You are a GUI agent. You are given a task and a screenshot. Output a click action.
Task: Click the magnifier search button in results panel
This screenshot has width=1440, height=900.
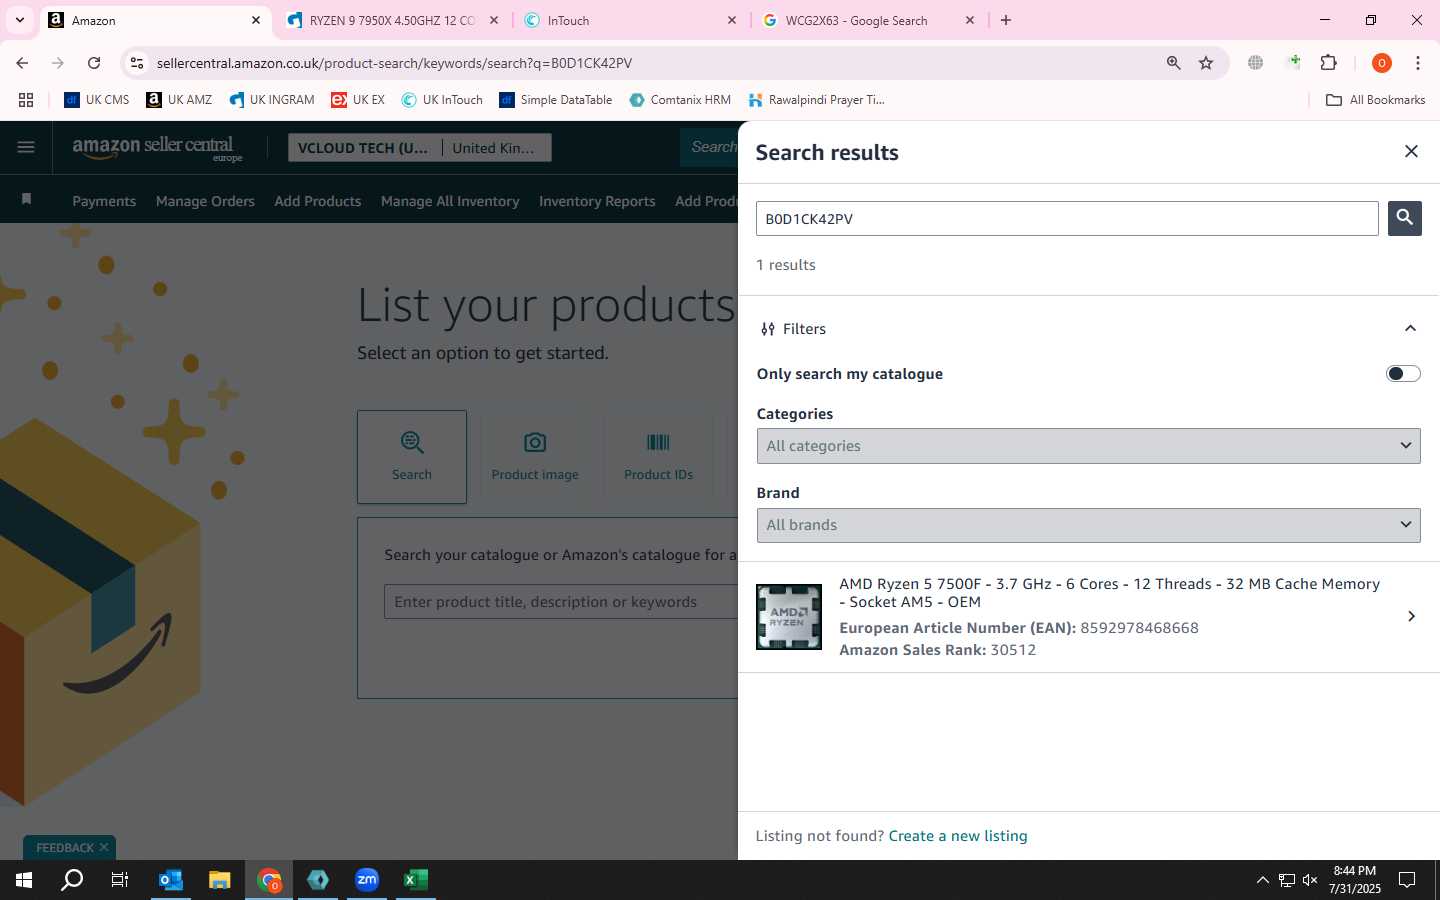1404,218
